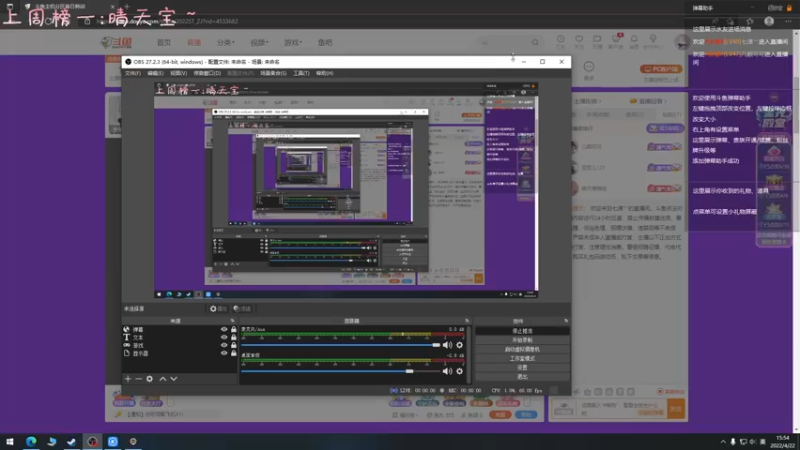Open the 视频 dropdown in Douyu nav
The image size is (800, 450).
[259, 42]
